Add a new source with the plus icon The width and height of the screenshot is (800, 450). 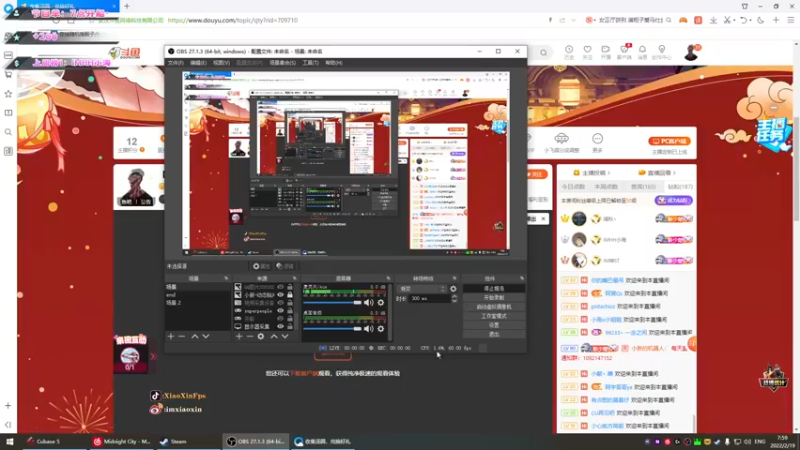point(239,336)
